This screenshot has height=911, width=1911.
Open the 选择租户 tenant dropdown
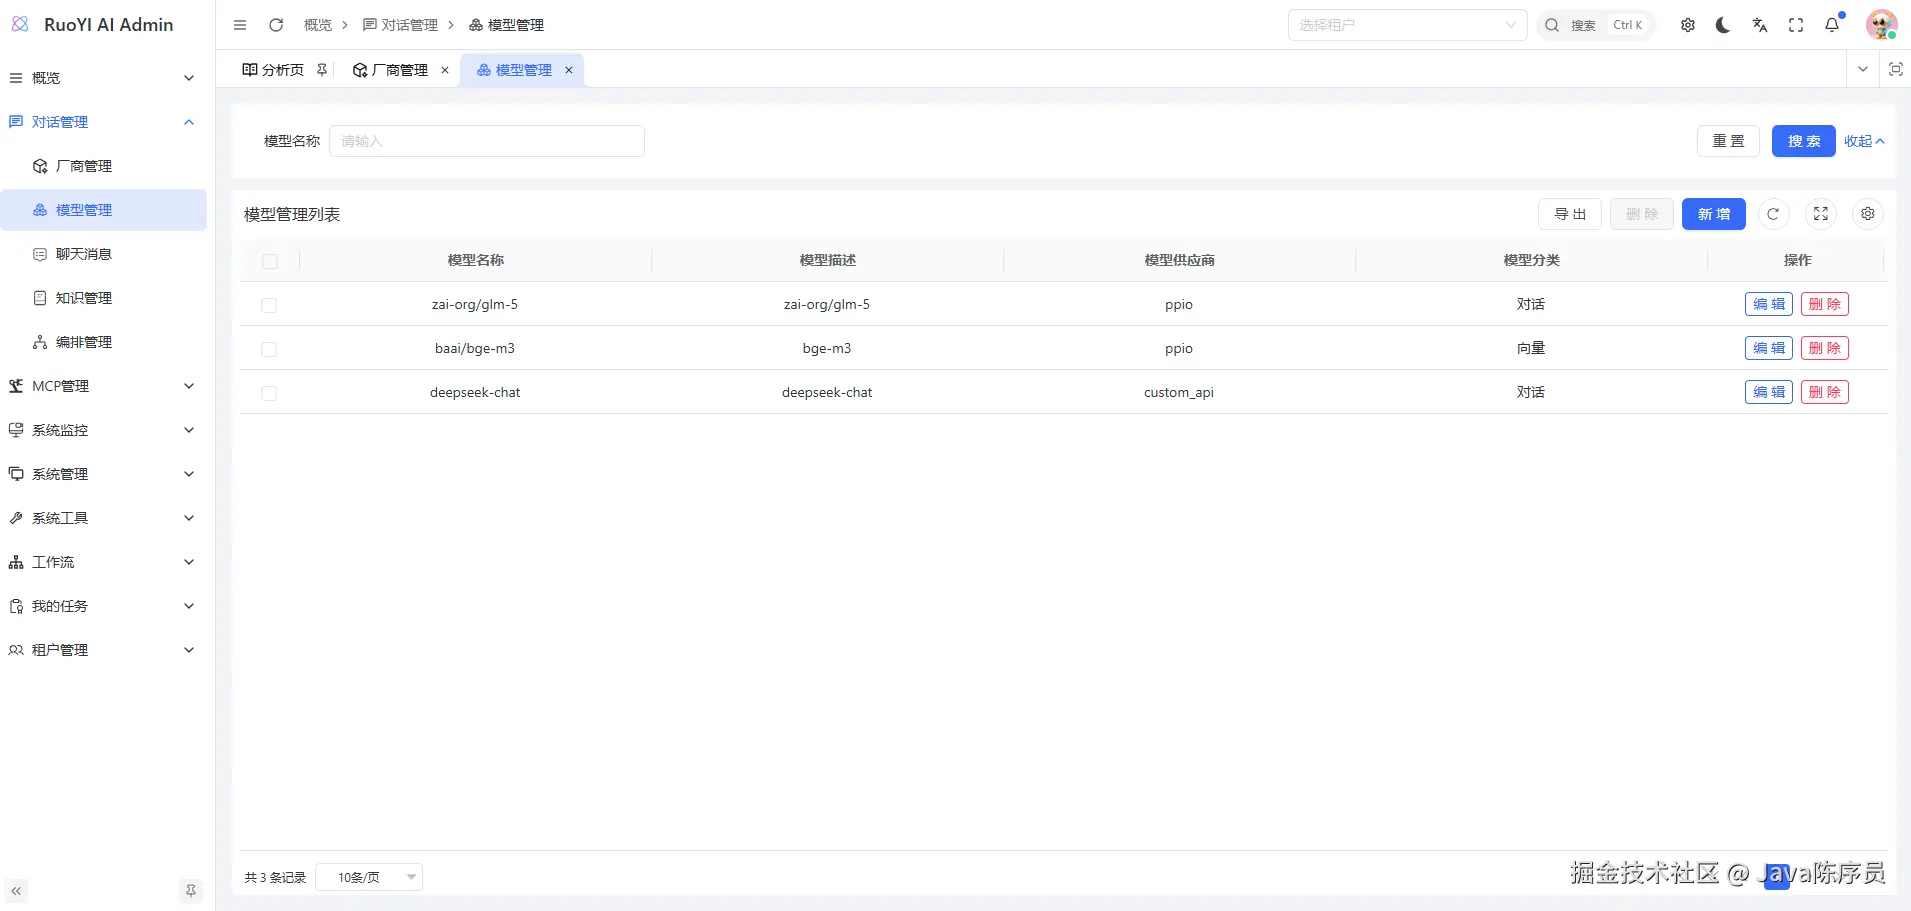(1407, 25)
